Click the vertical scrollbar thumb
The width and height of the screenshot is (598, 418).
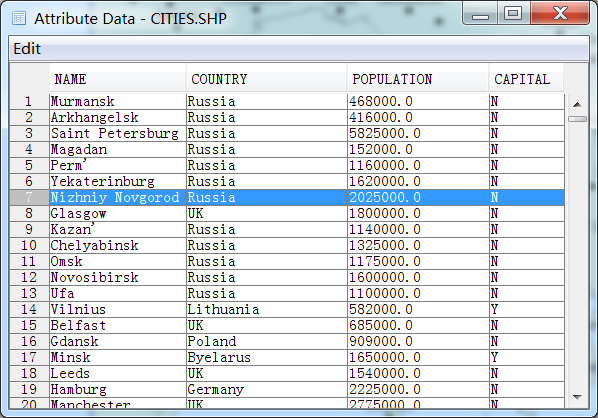coord(577,119)
